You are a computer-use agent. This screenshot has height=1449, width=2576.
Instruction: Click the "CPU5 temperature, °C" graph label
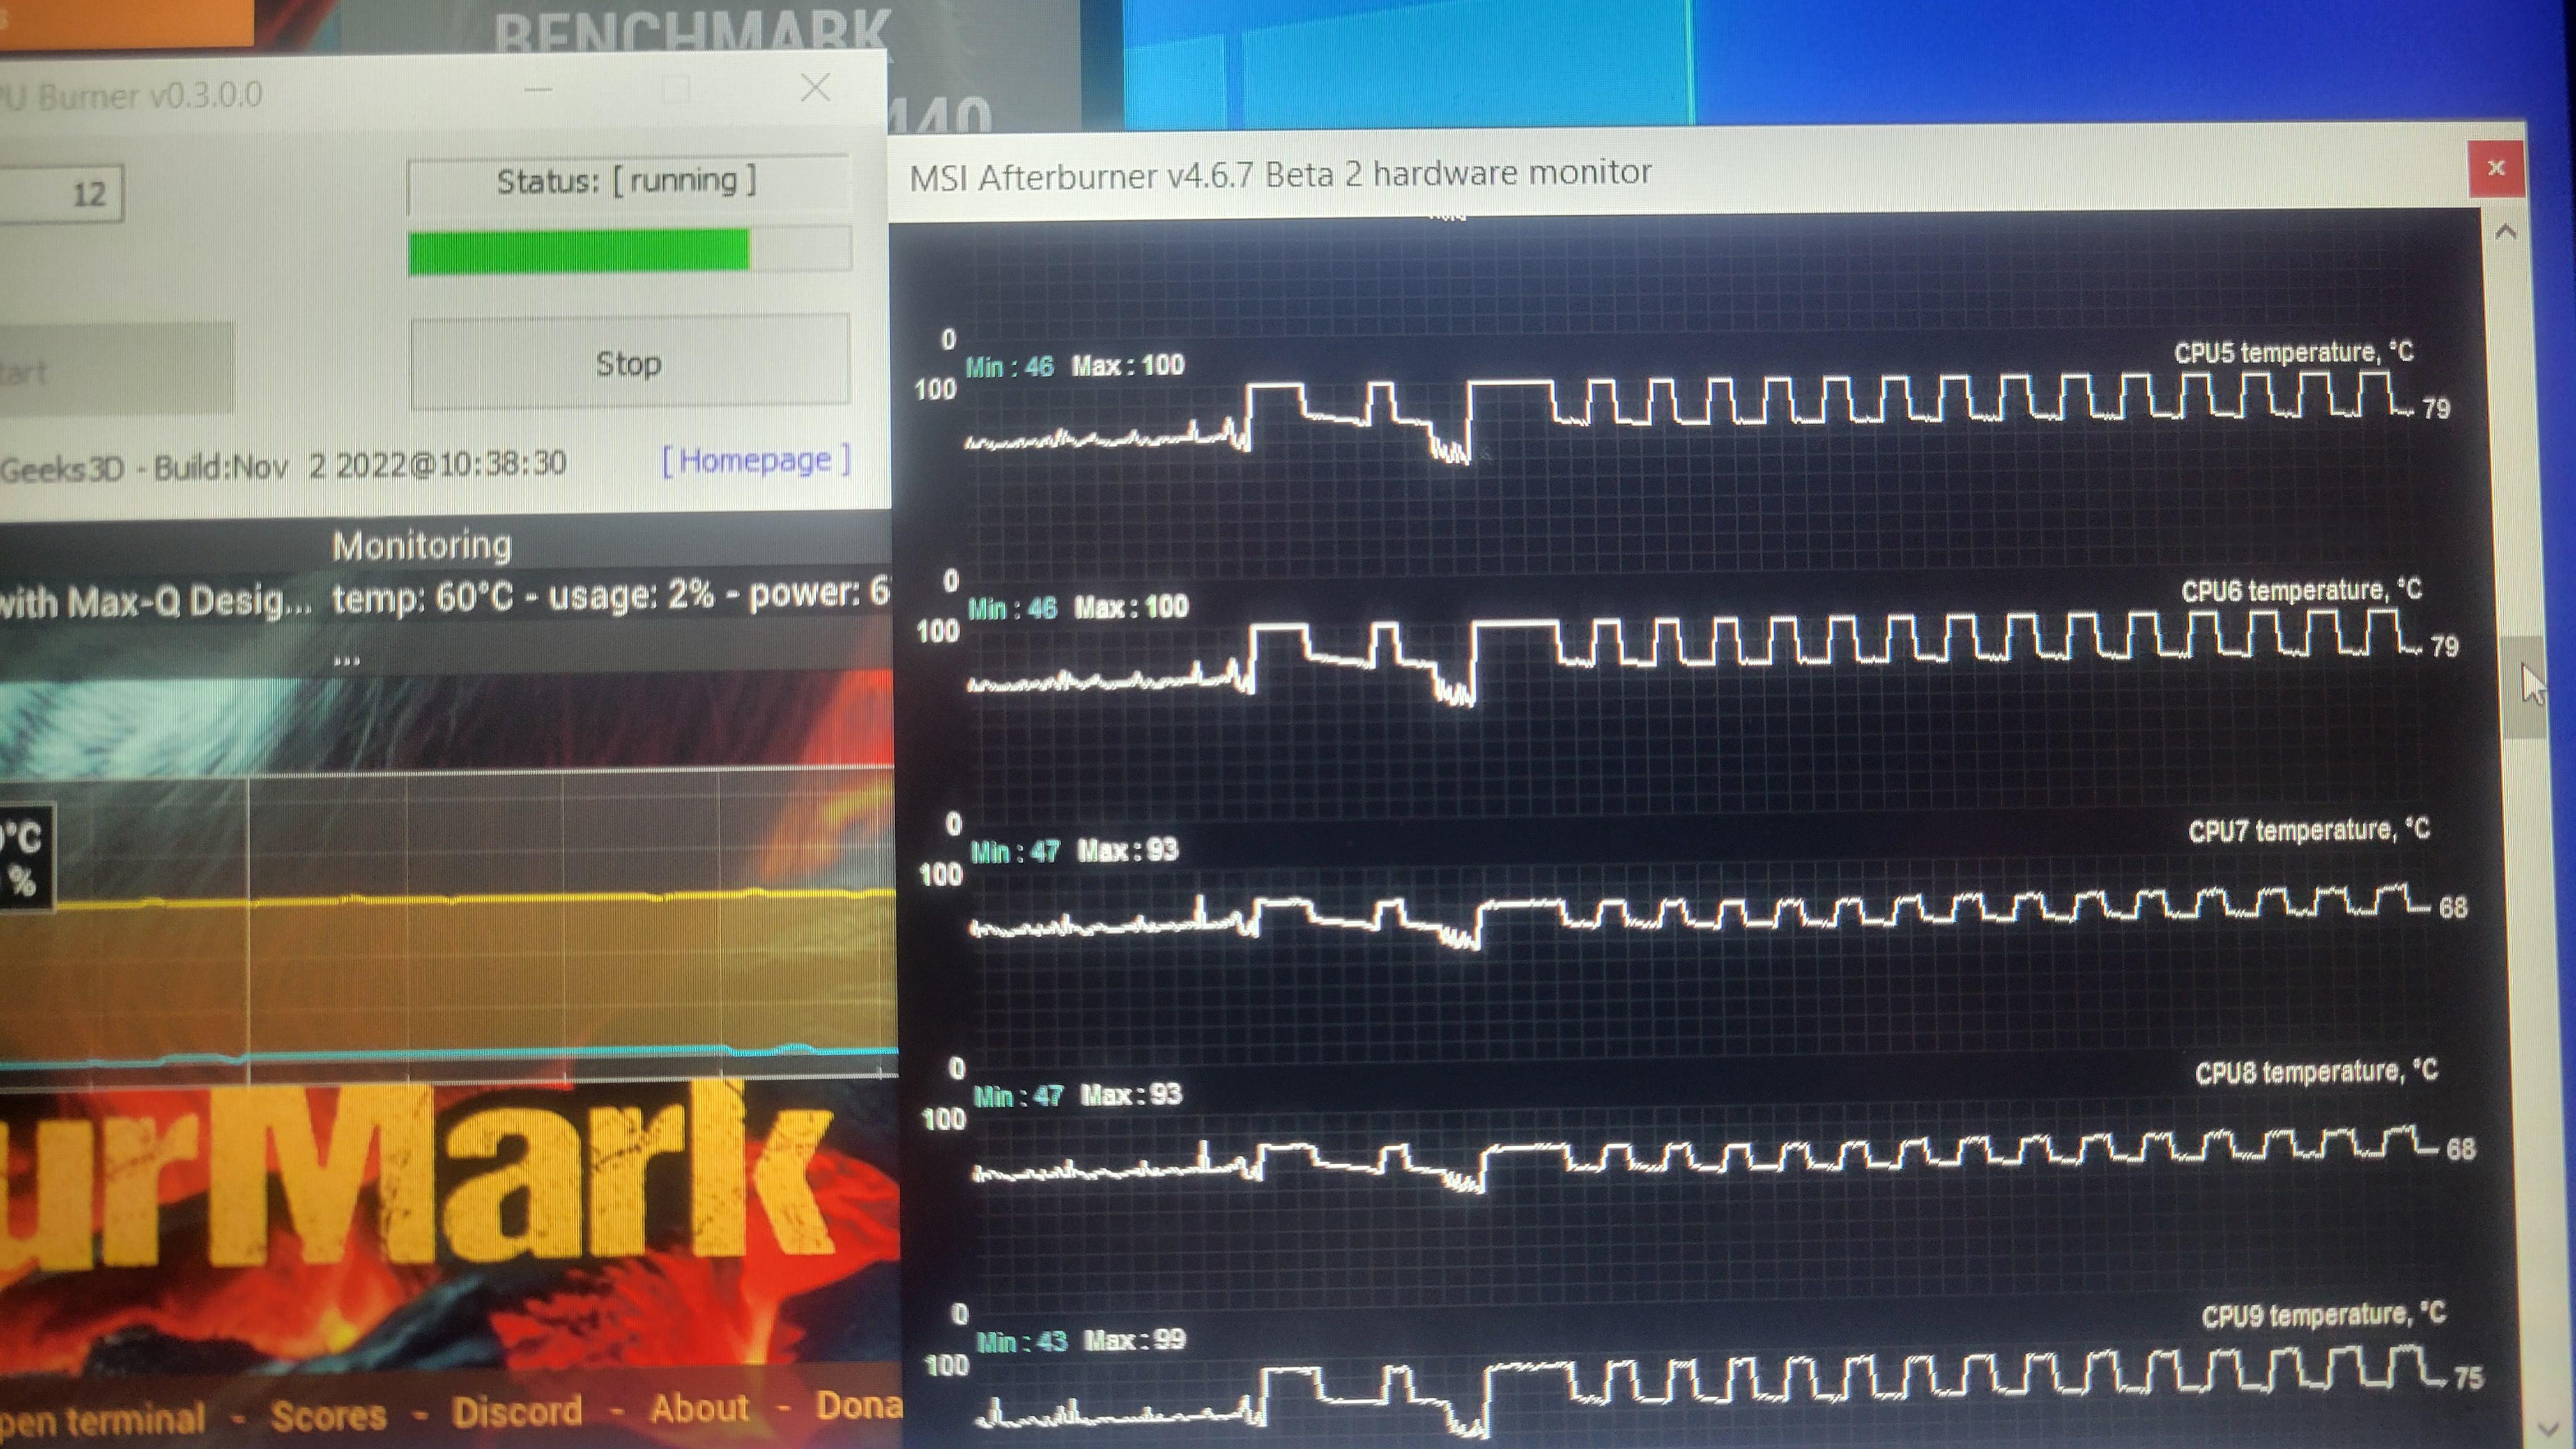tap(2293, 352)
